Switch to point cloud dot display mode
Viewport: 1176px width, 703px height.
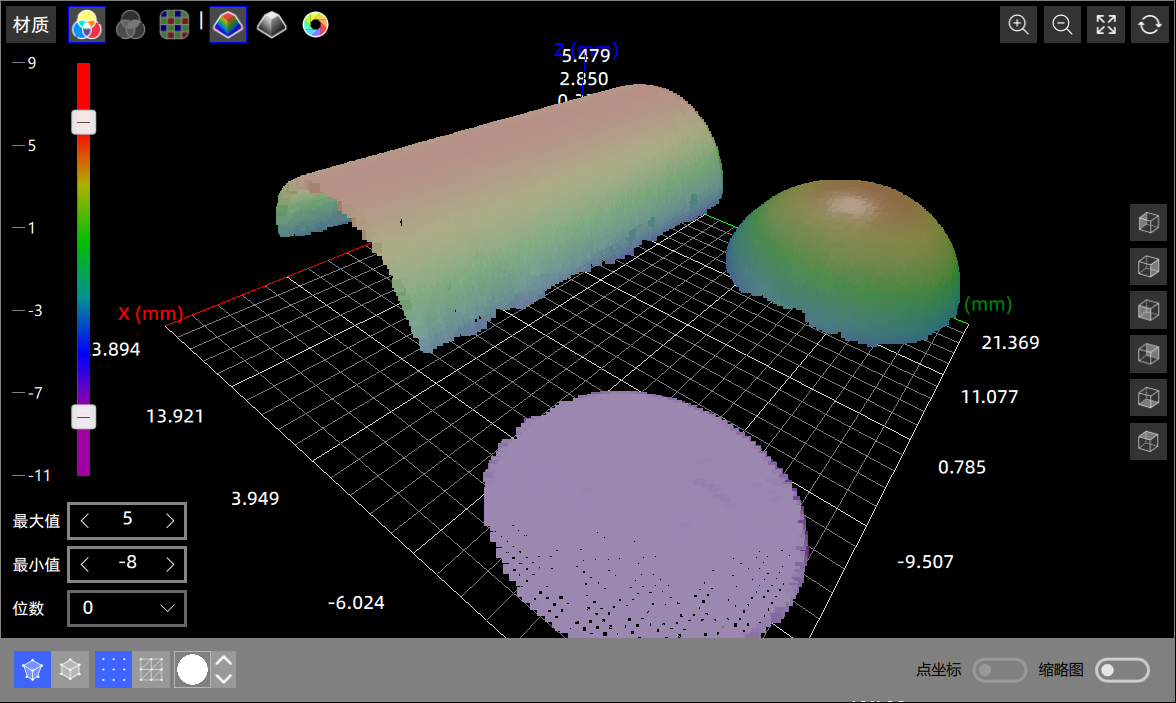[x=113, y=670]
